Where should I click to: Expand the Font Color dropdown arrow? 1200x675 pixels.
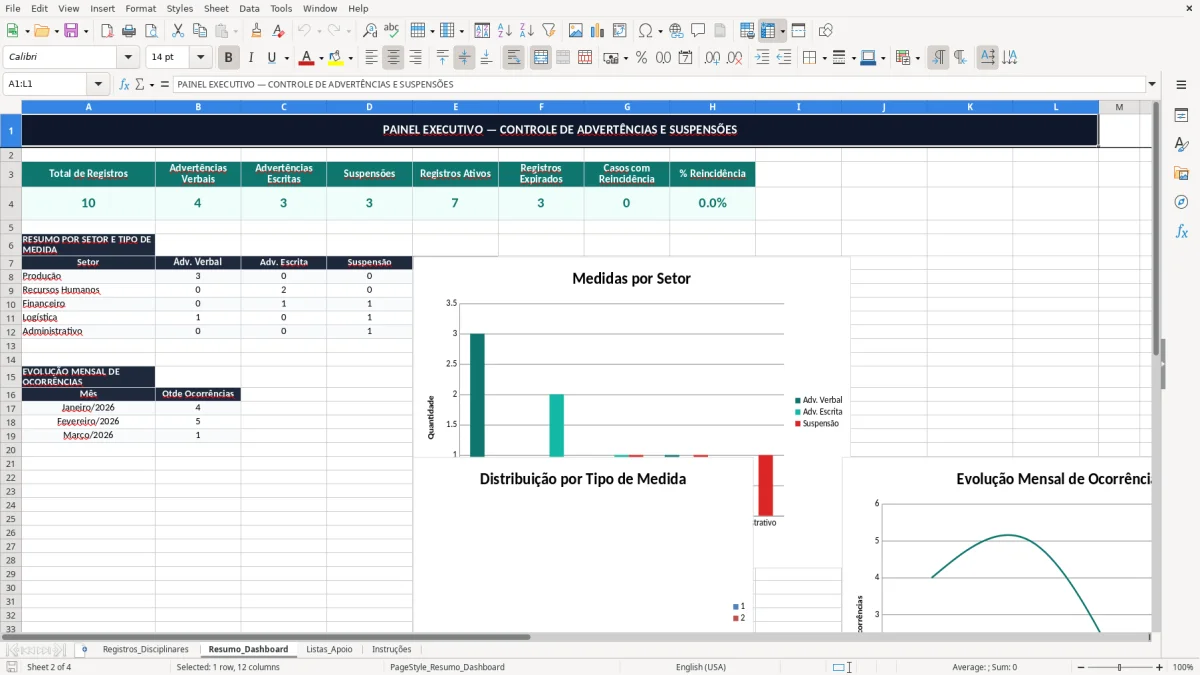coord(321,58)
